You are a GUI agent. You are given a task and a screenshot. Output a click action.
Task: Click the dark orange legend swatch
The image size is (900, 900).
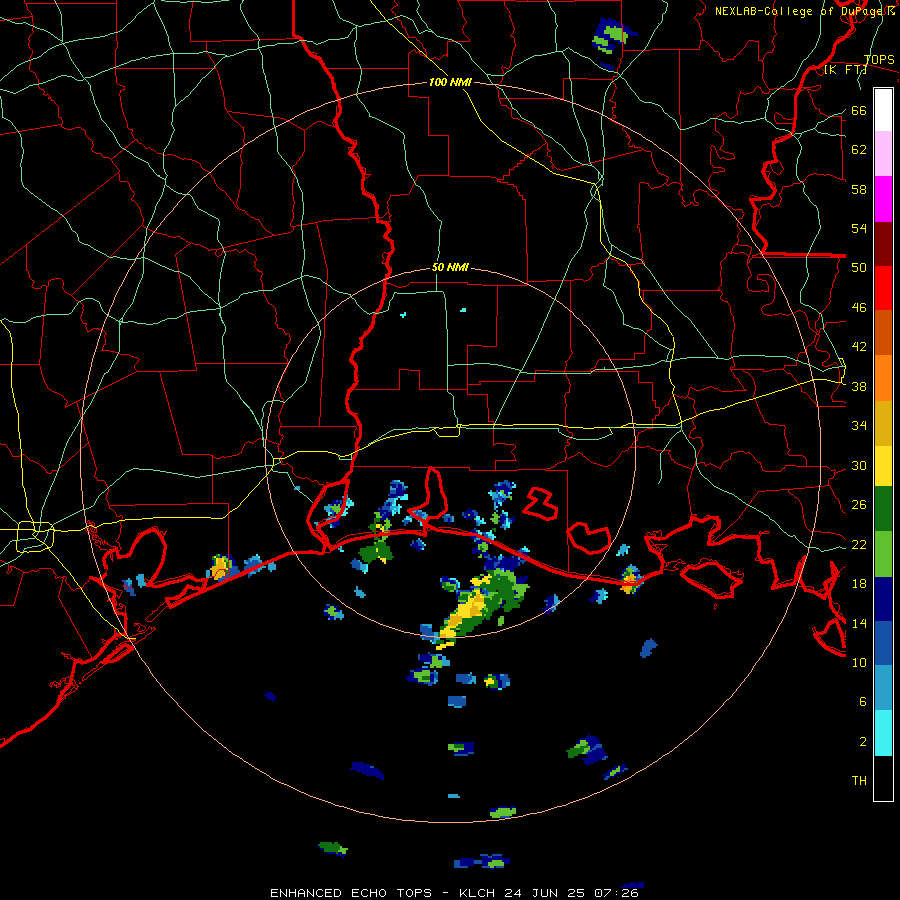tap(883, 332)
